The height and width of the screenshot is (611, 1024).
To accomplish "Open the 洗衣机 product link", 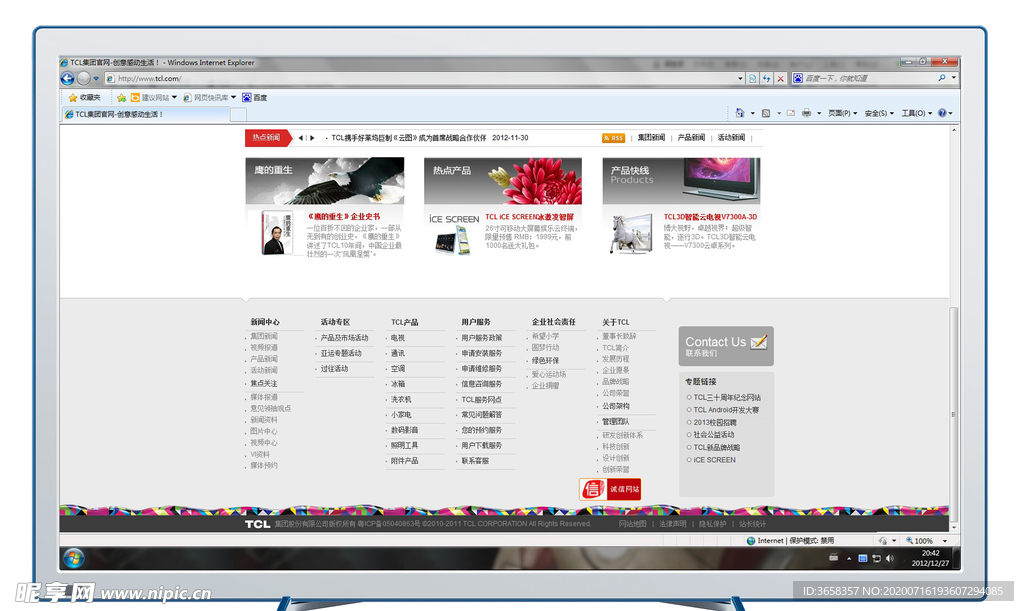I will [x=401, y=400].
